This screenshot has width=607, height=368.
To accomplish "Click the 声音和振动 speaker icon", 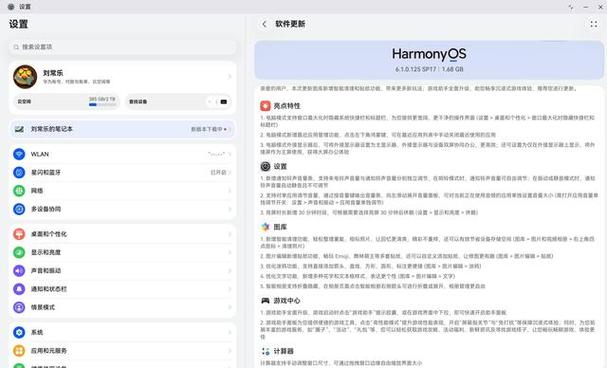I will (19, 270).
